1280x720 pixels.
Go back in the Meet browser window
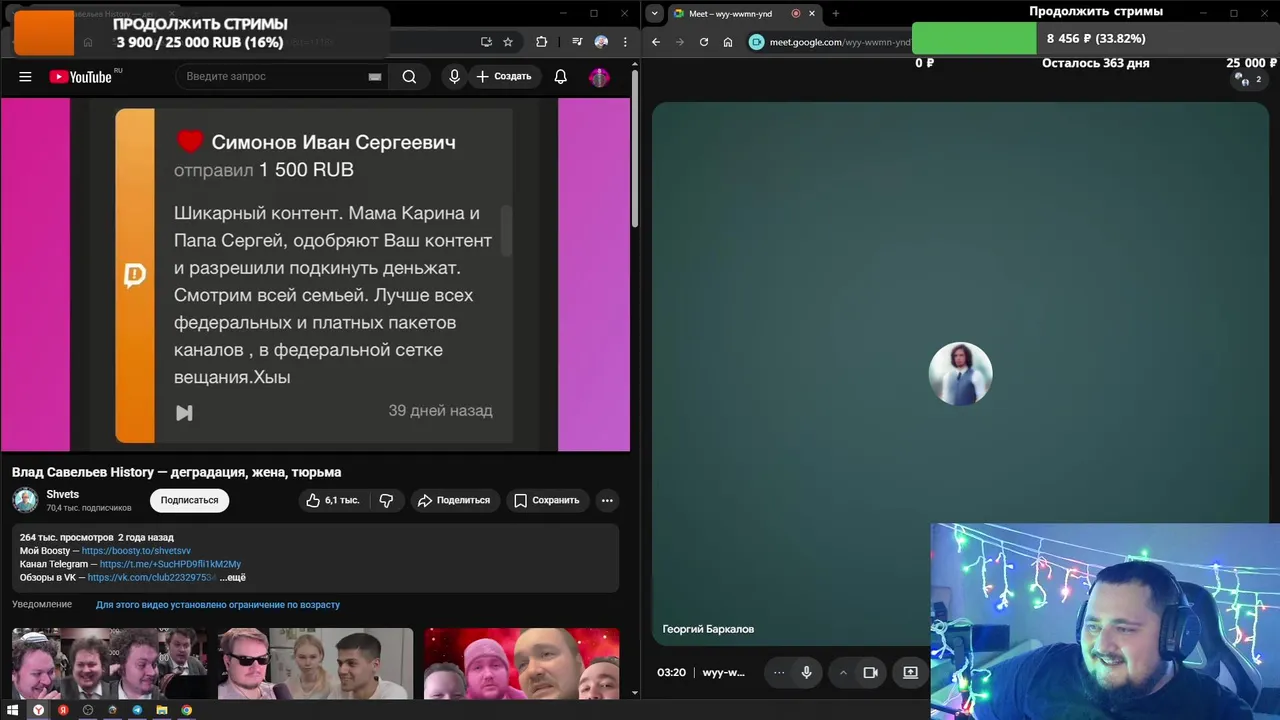(656, 42)
